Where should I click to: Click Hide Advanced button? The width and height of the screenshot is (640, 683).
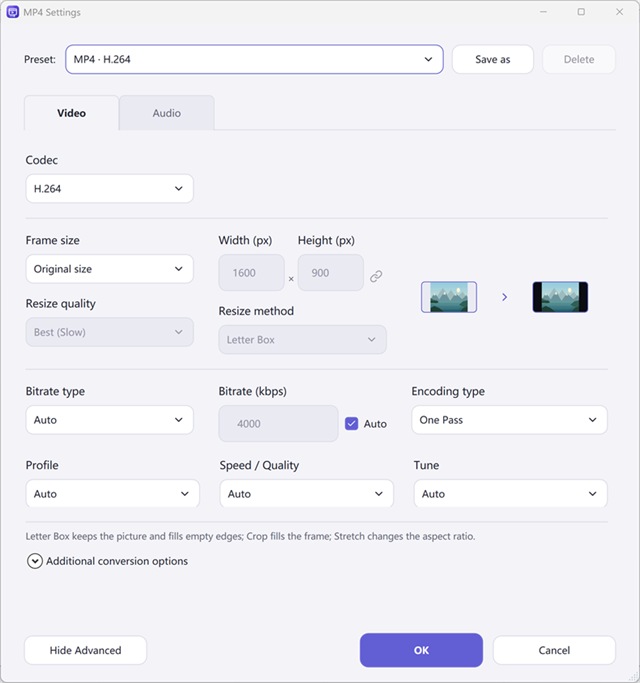tap(85, 650)
